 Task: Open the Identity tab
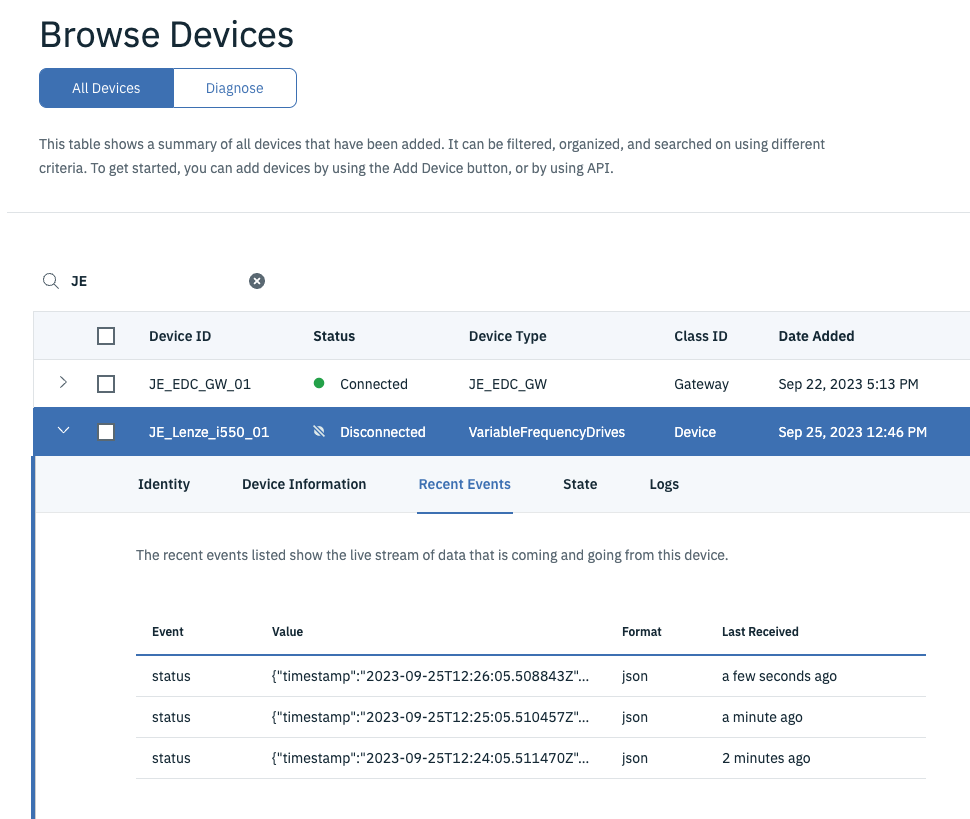164,484
